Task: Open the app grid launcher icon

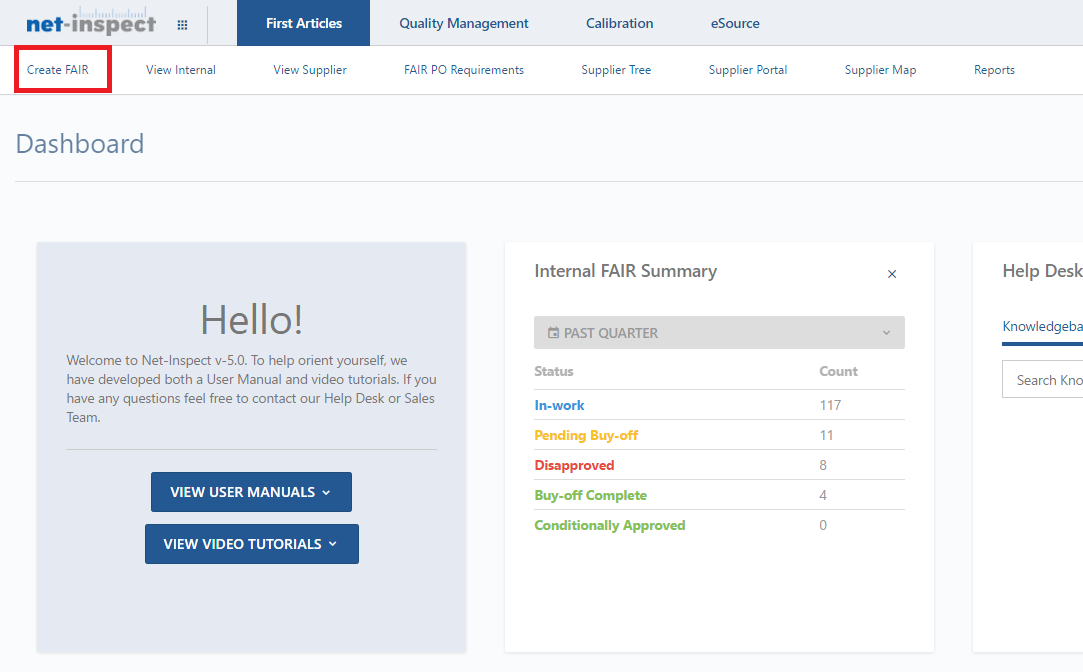Action: coord(182,25)
